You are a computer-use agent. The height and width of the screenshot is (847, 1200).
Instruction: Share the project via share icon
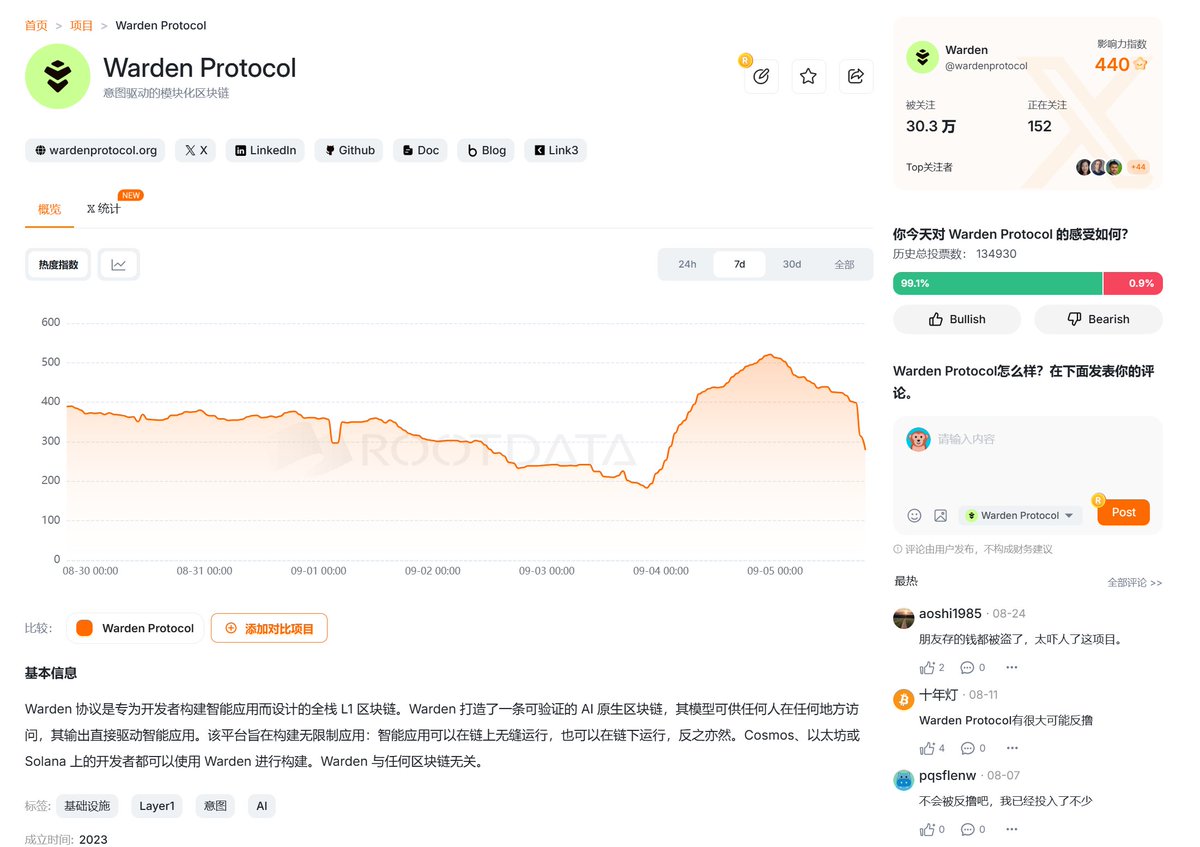point(856,76)
